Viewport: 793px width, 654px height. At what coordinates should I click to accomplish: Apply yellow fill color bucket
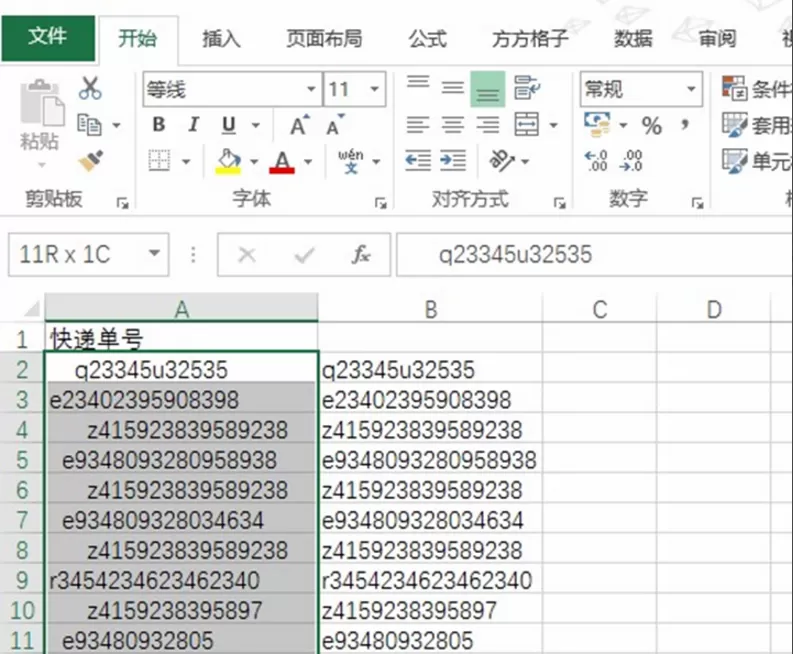pos(228,161)
